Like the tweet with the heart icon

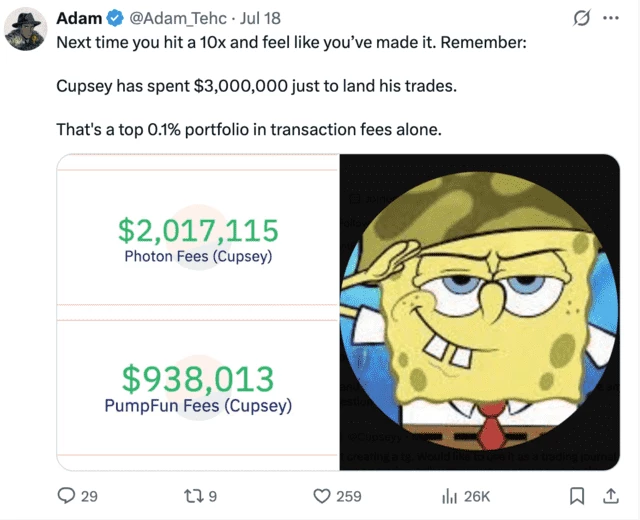tap(322, 495)
